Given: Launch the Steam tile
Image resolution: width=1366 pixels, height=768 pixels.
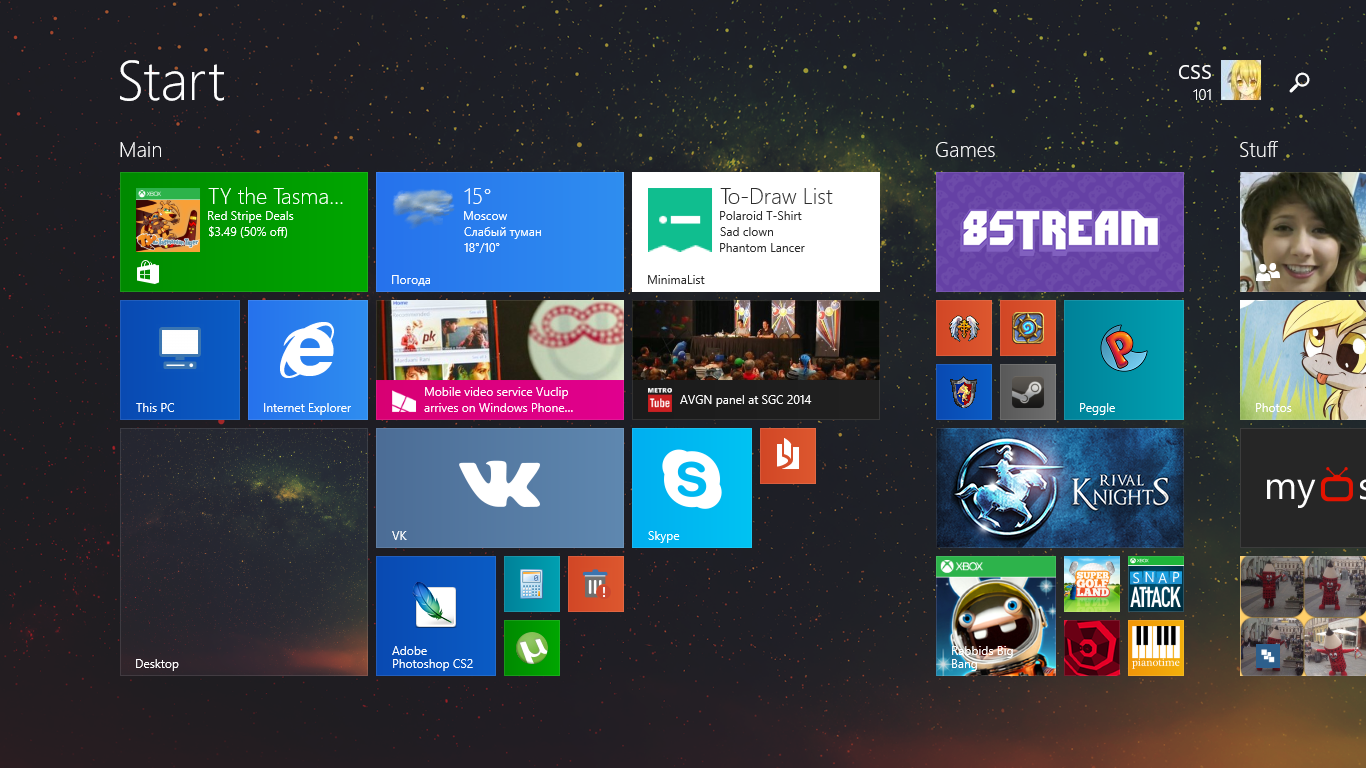Looking at the screenshot, I should click(1028, 392).
